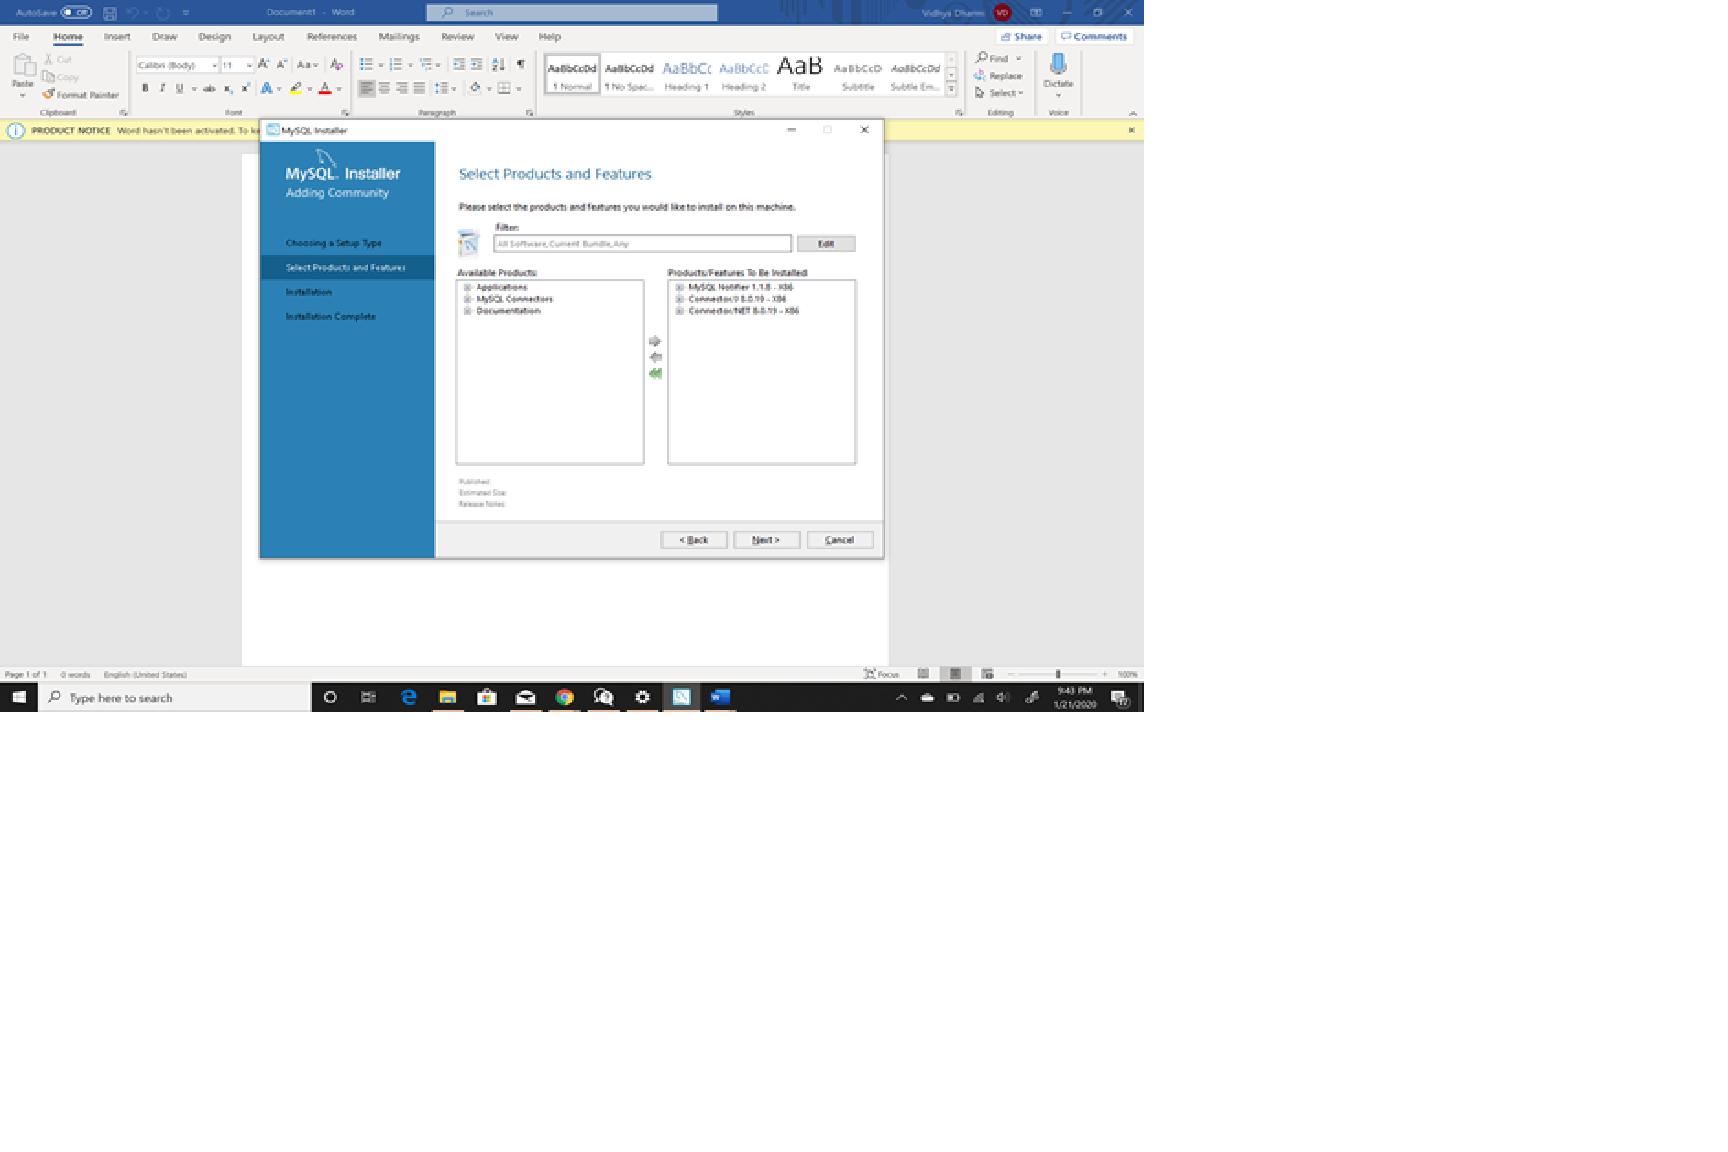Open the File menu in Word
1728x1152 pixels.
[x=21, y=37]
